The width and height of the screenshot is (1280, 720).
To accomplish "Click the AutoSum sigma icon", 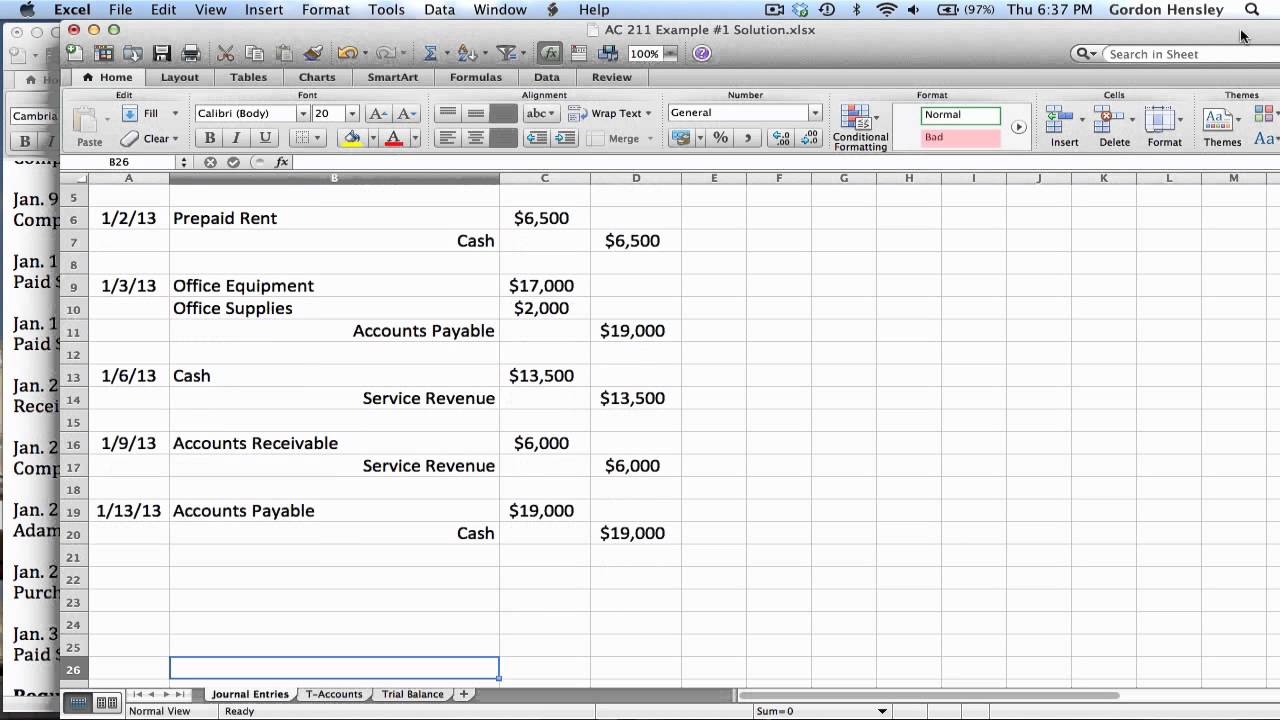I will click(430, 53).
